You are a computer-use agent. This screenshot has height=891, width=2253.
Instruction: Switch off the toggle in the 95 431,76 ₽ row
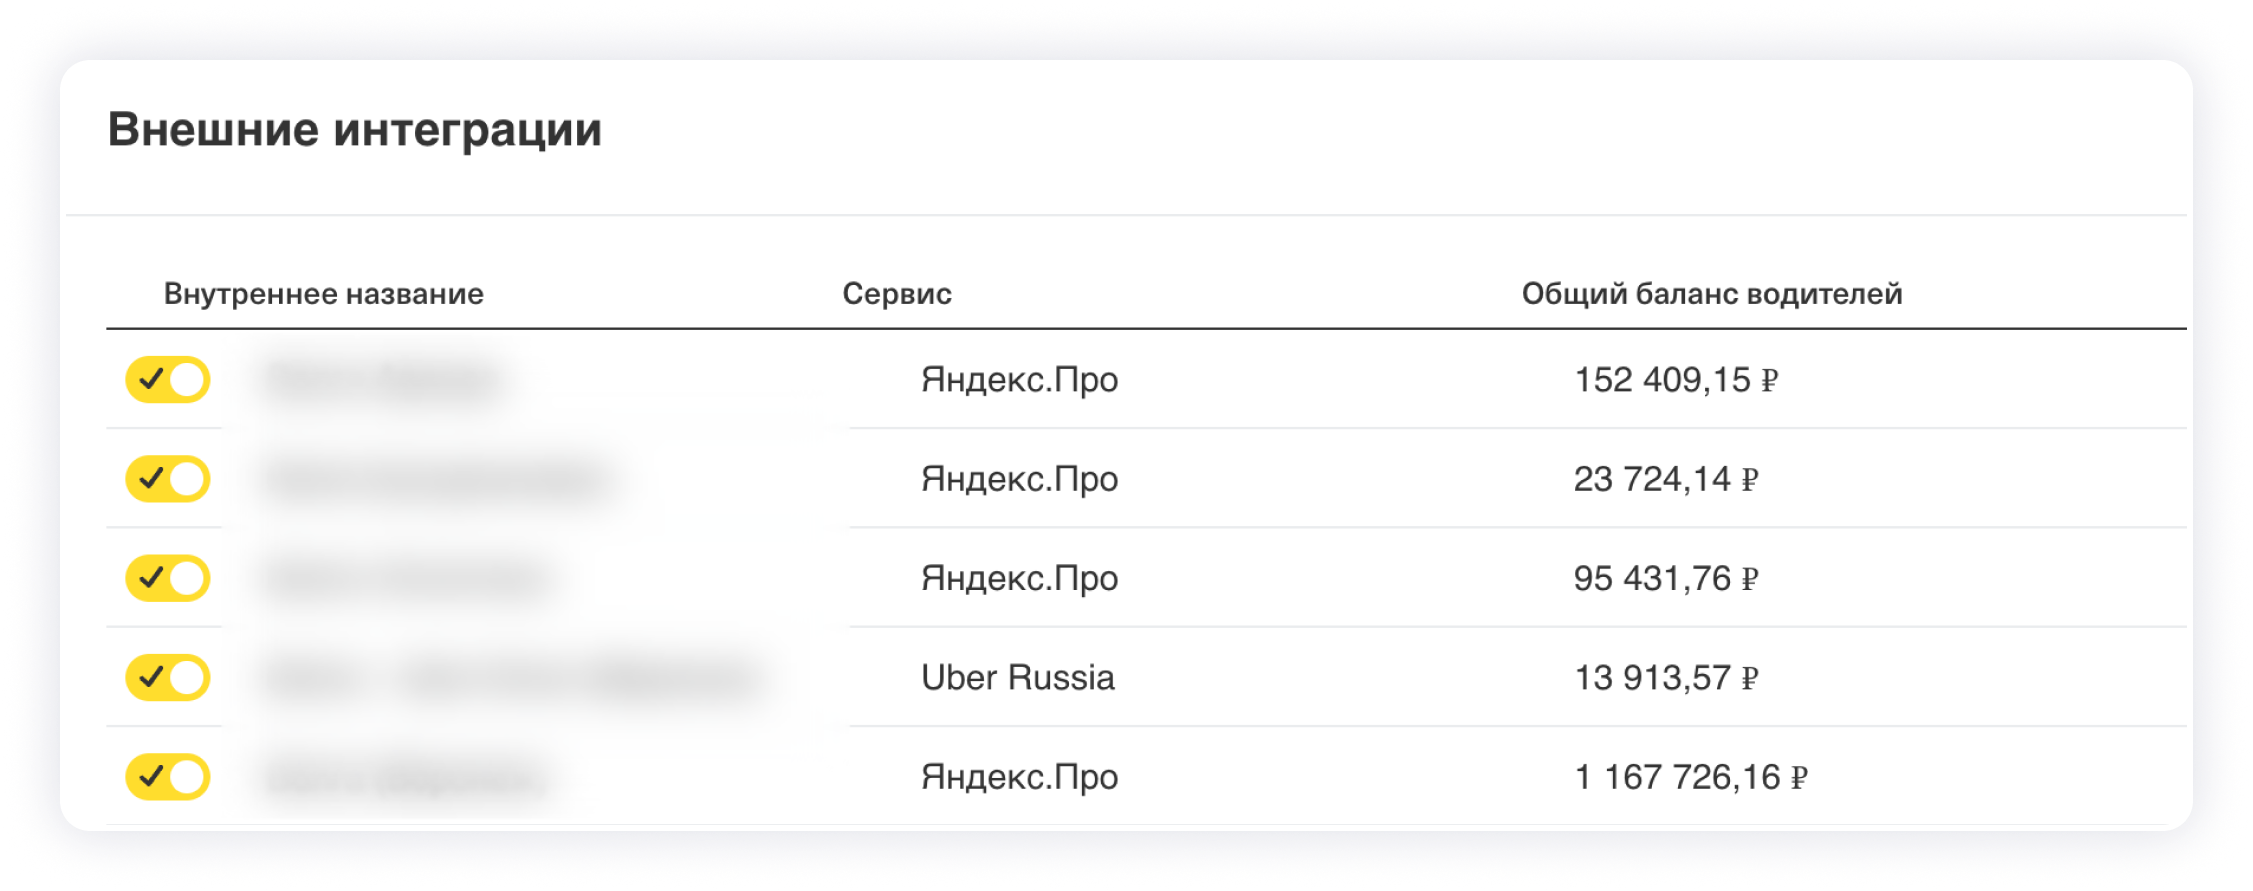[168, 578]
